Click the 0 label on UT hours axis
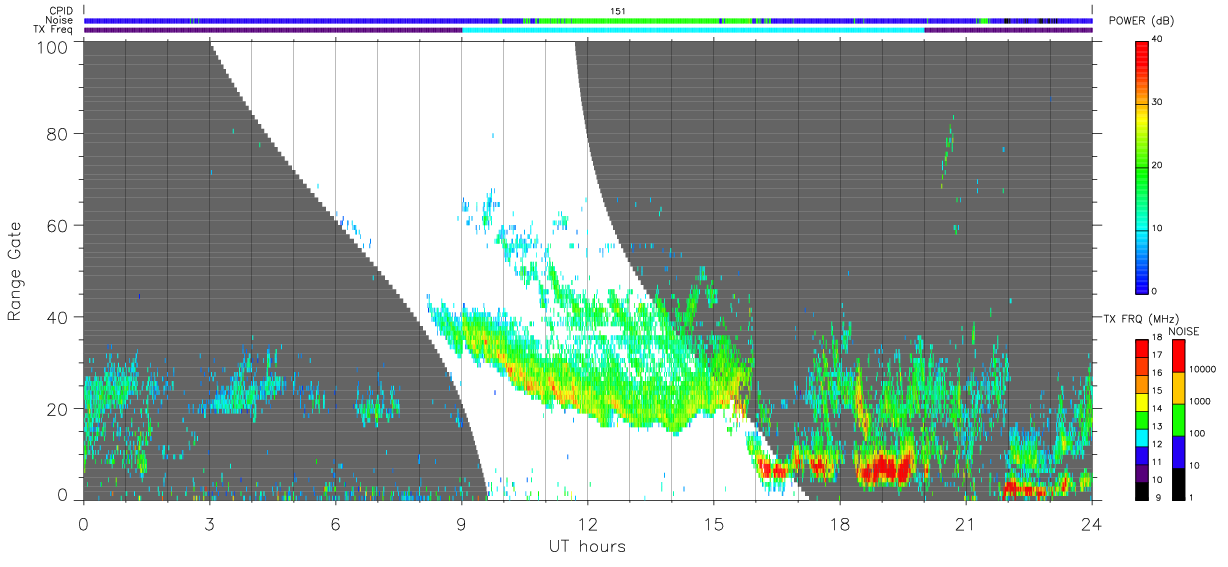The width and height of the screenshot is (1228, 567). coord(84,523)
